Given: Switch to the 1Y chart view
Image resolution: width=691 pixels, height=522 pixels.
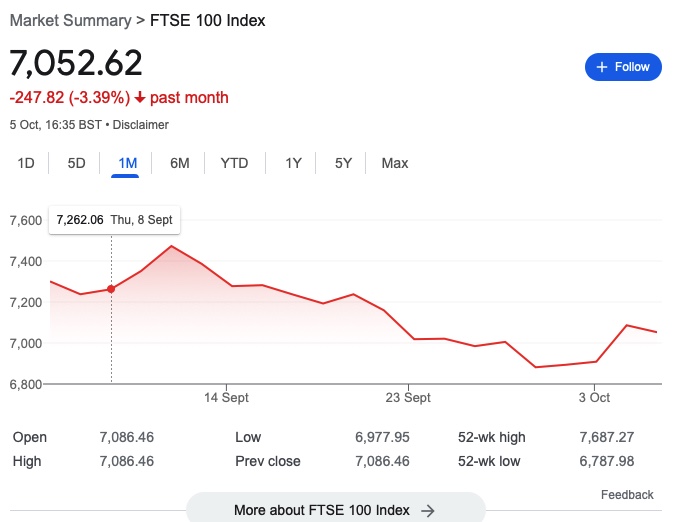Looking at the screenshot, I should 293,163.
